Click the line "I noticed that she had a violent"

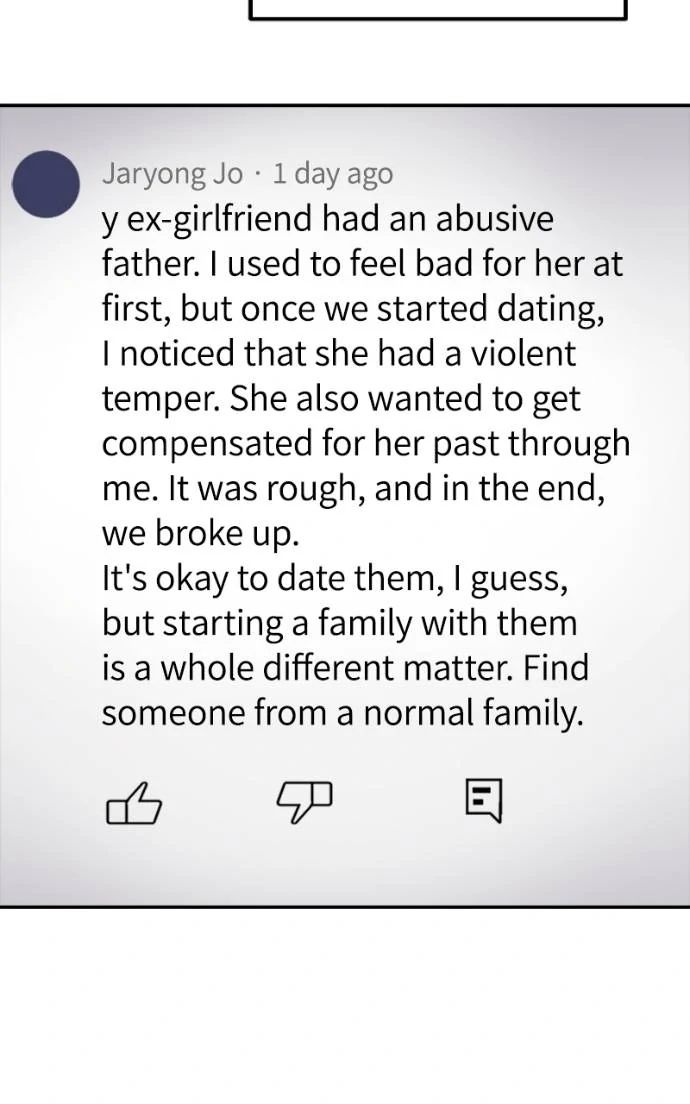[339, 353]
